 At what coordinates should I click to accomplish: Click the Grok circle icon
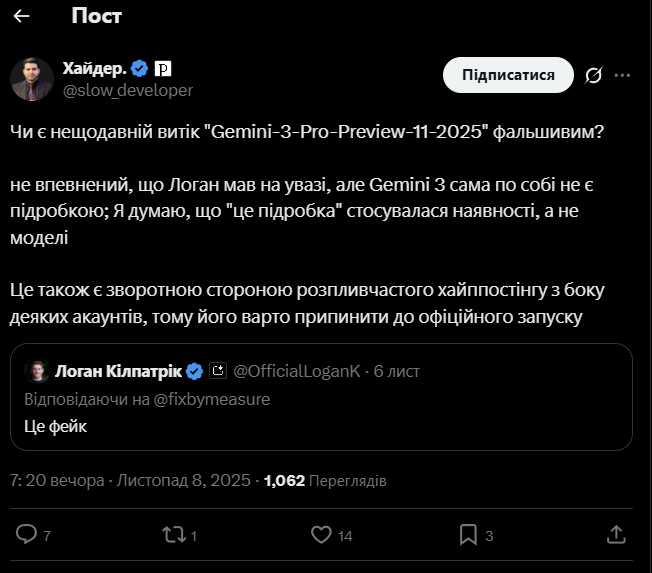pos(593,75)
